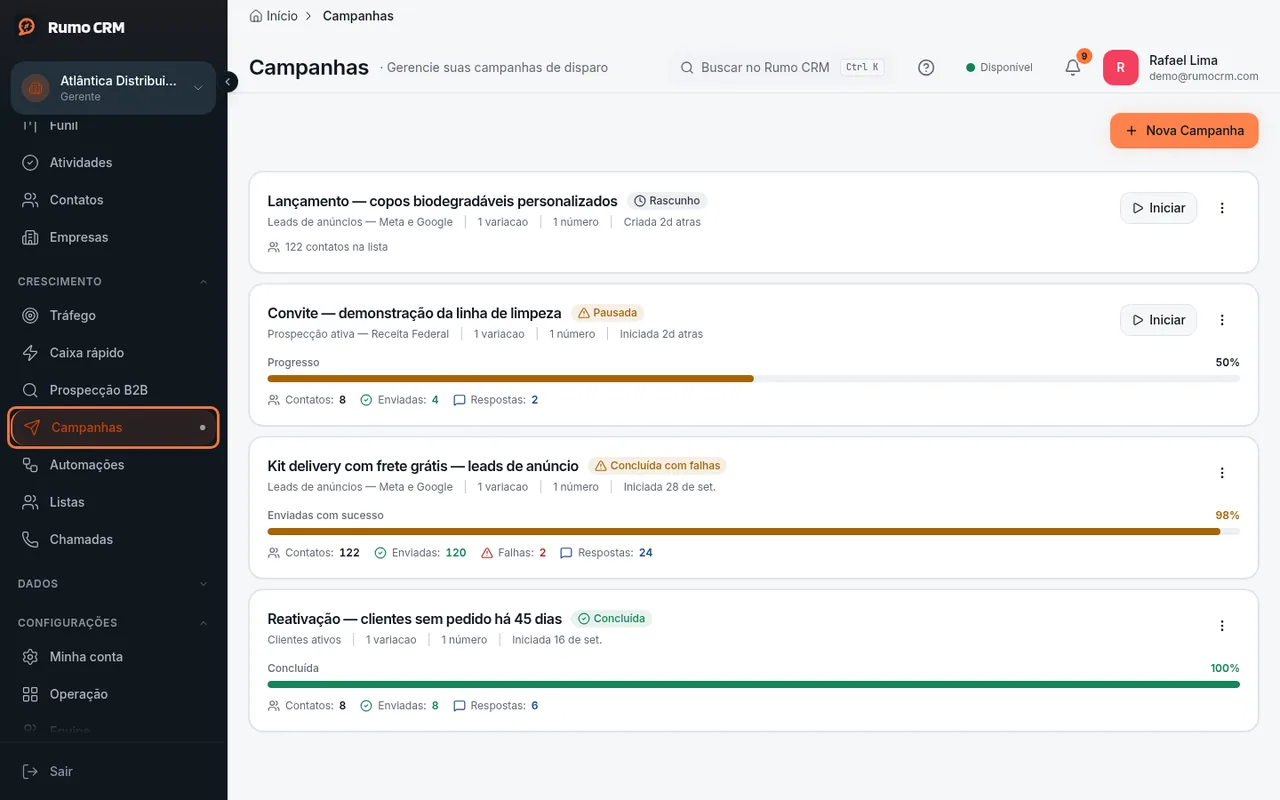Click the Rascunho status badge

point(667,201)
